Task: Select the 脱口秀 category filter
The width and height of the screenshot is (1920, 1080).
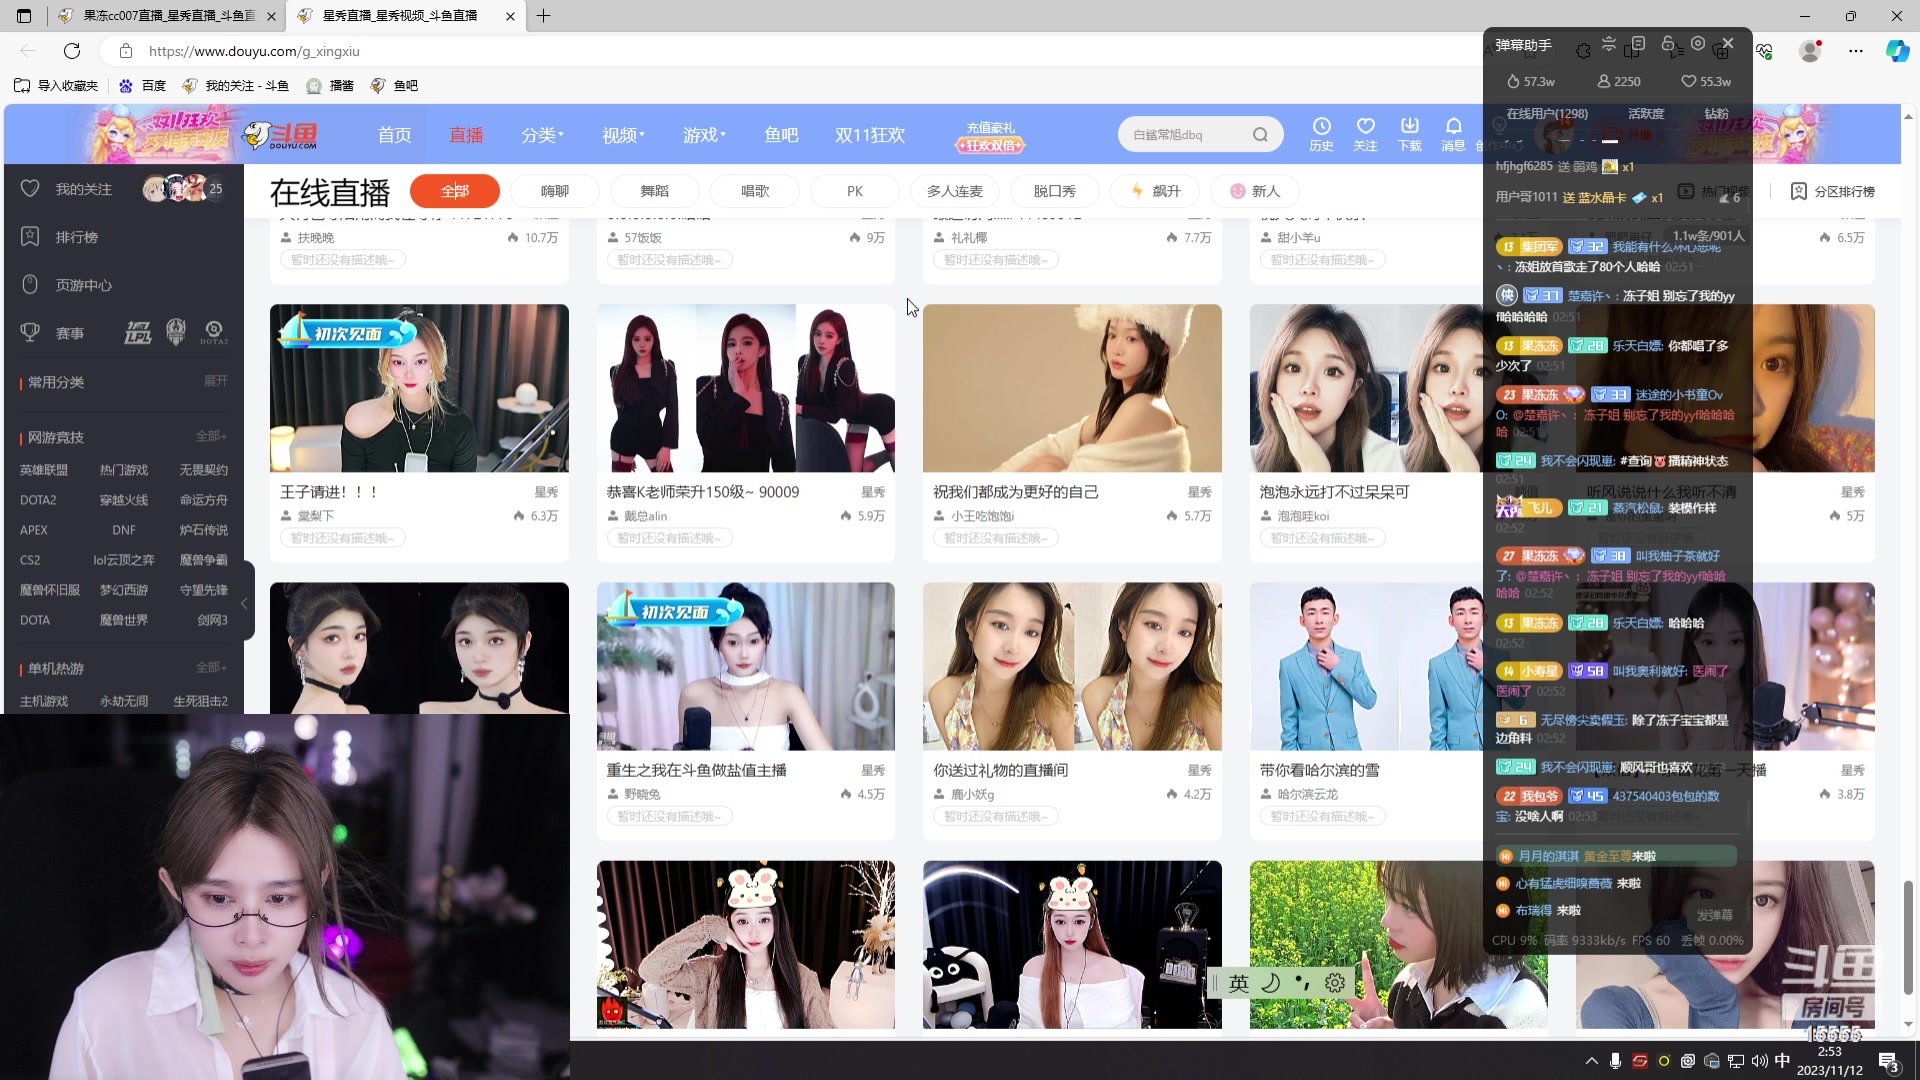Action: coord(1055,191)
